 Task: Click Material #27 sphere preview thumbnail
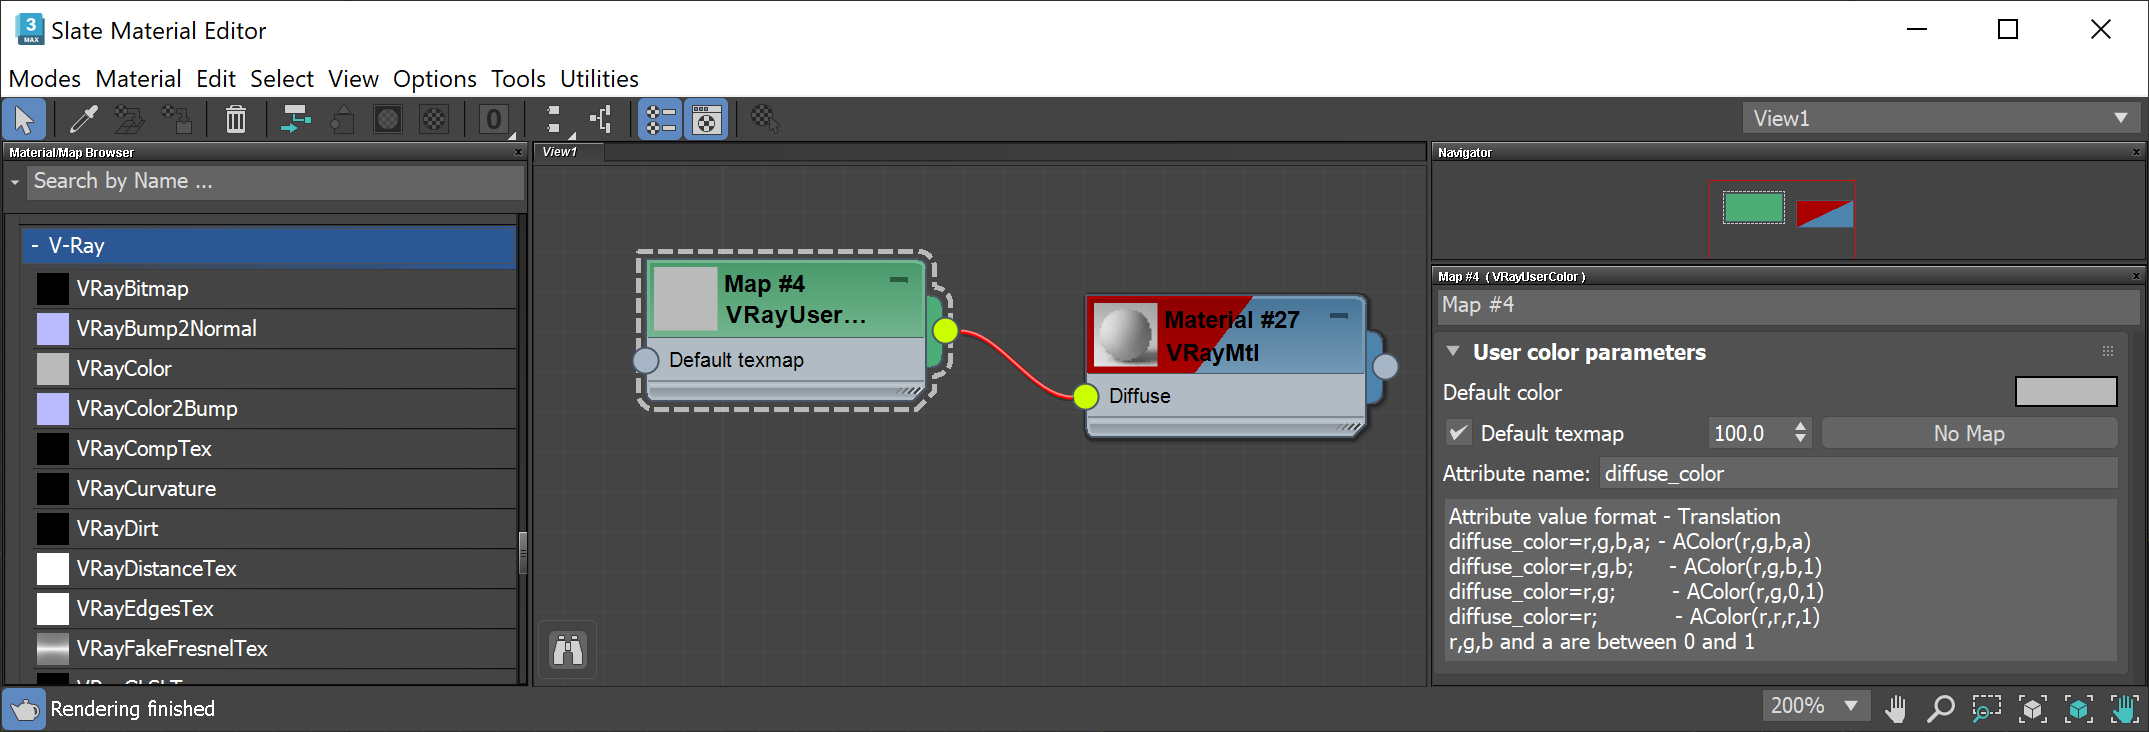click(1125, 335)
